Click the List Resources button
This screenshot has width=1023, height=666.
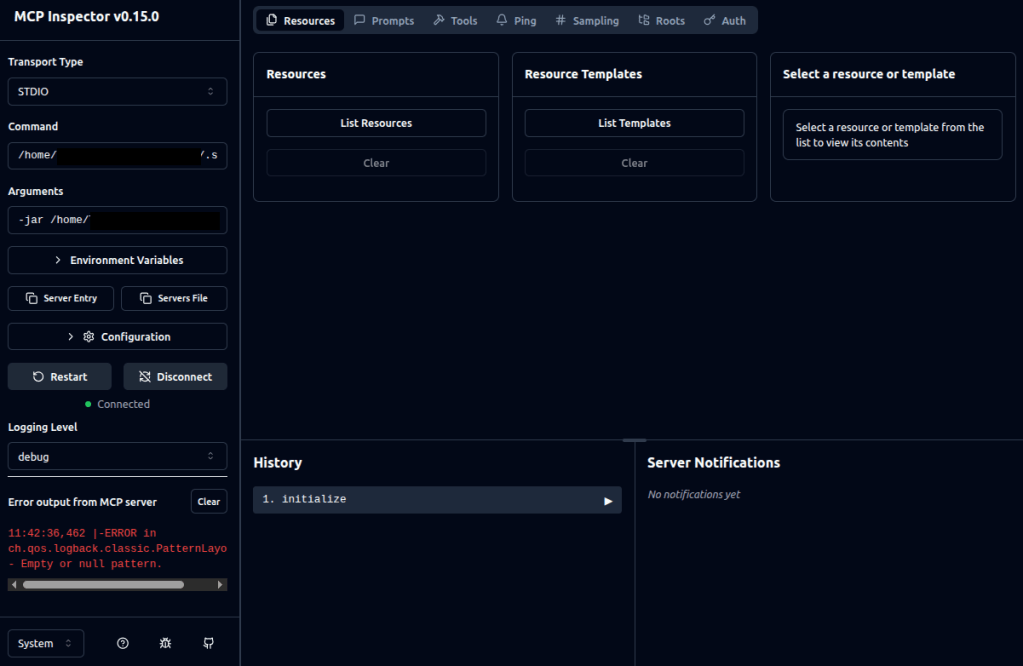[x=376, y=123]
